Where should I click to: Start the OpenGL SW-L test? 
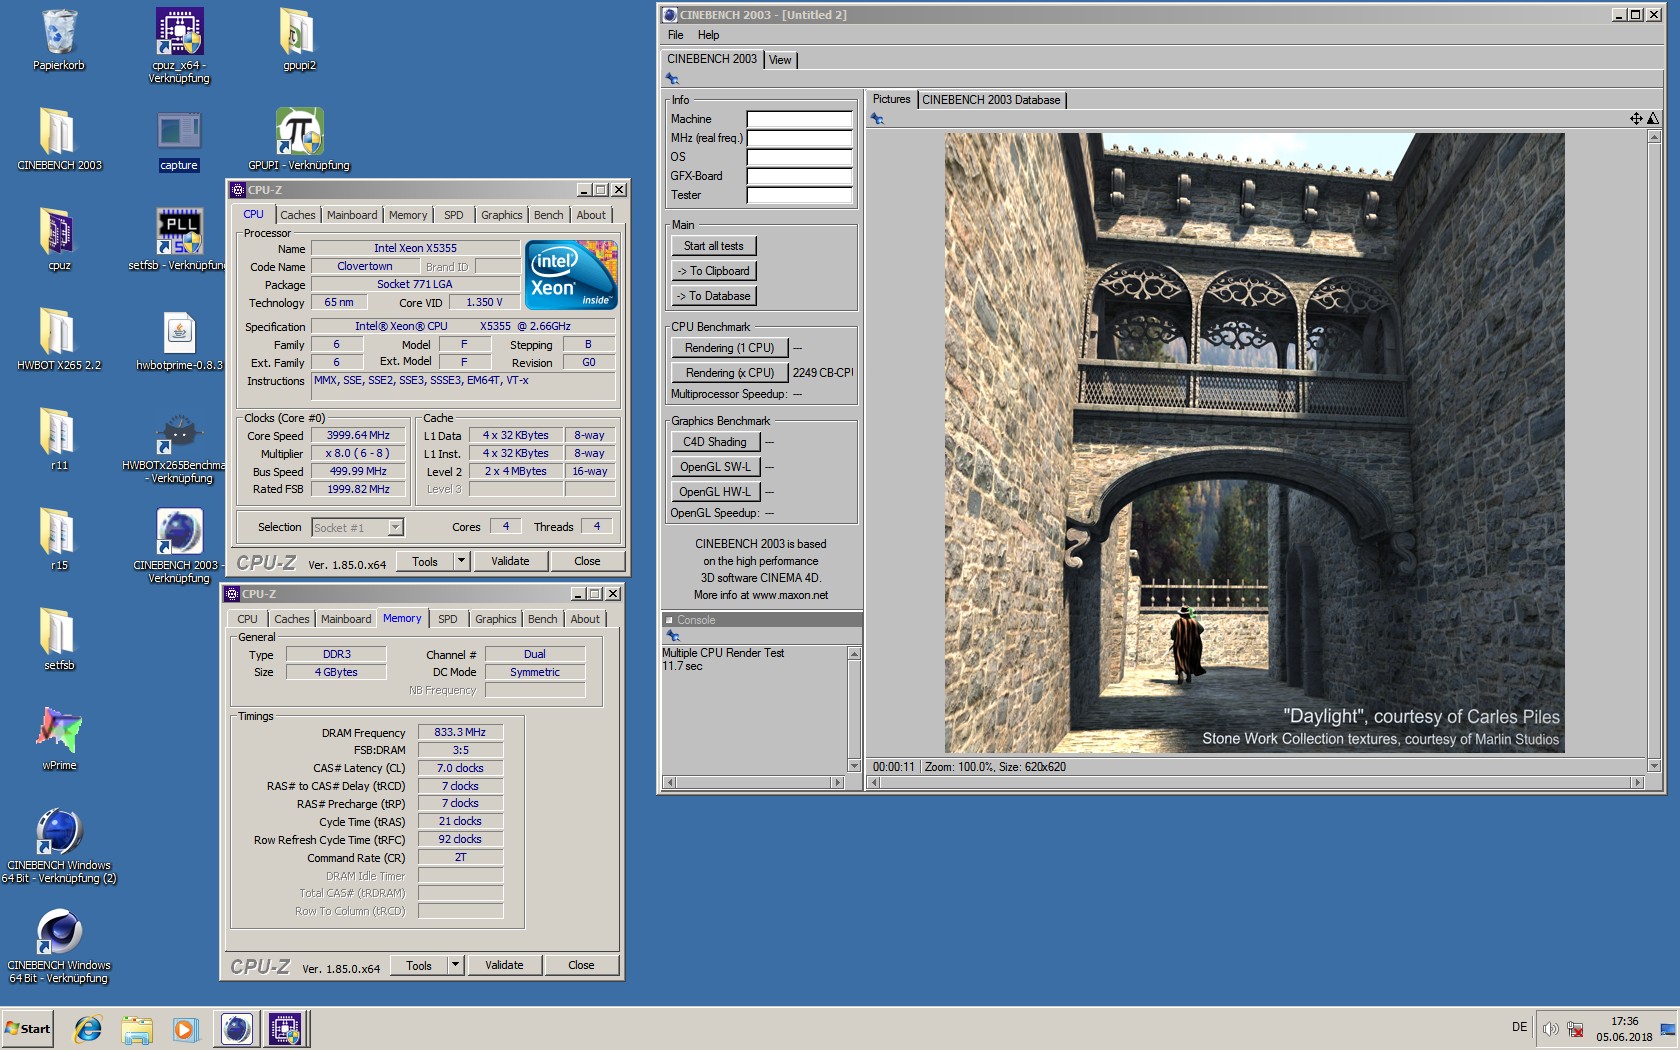[715, 467]
